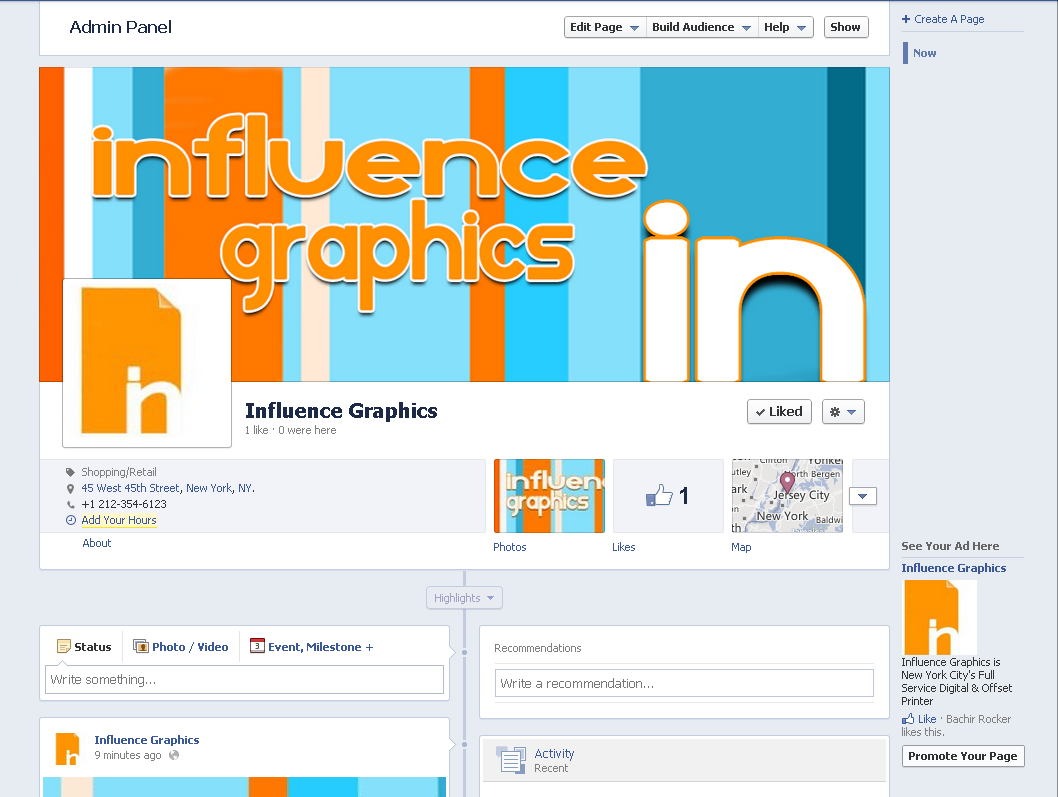This screenshot has width=1058, height=797.
Task: Open the gear settings dropdown
Action: tap(843, 412)
